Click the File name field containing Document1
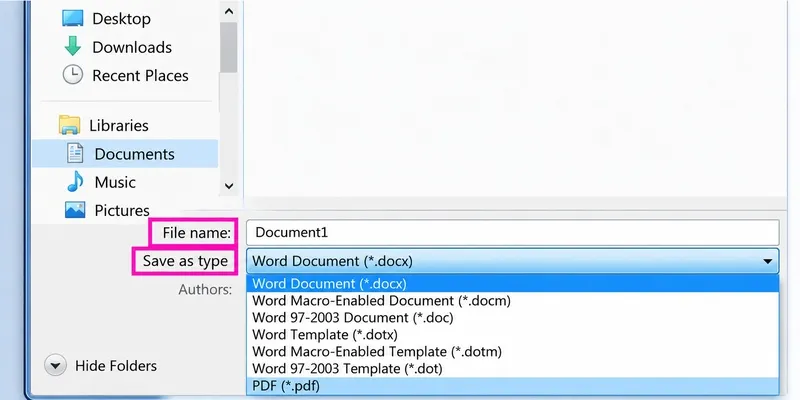 (513, 233)
